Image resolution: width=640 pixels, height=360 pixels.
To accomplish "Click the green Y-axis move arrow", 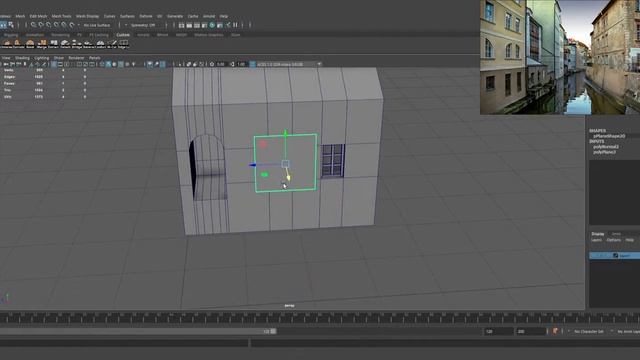I will 285,133.
